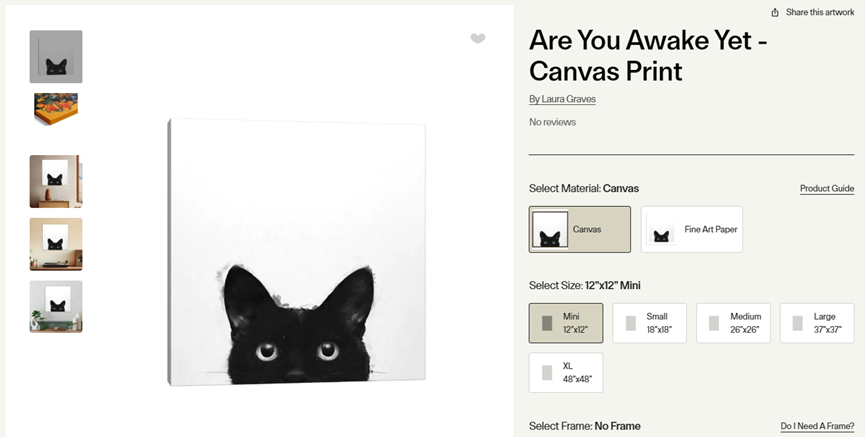View the fourth room mockup thumbnail
This screenshot has width=865, height=437.
[x=56, y=244]
